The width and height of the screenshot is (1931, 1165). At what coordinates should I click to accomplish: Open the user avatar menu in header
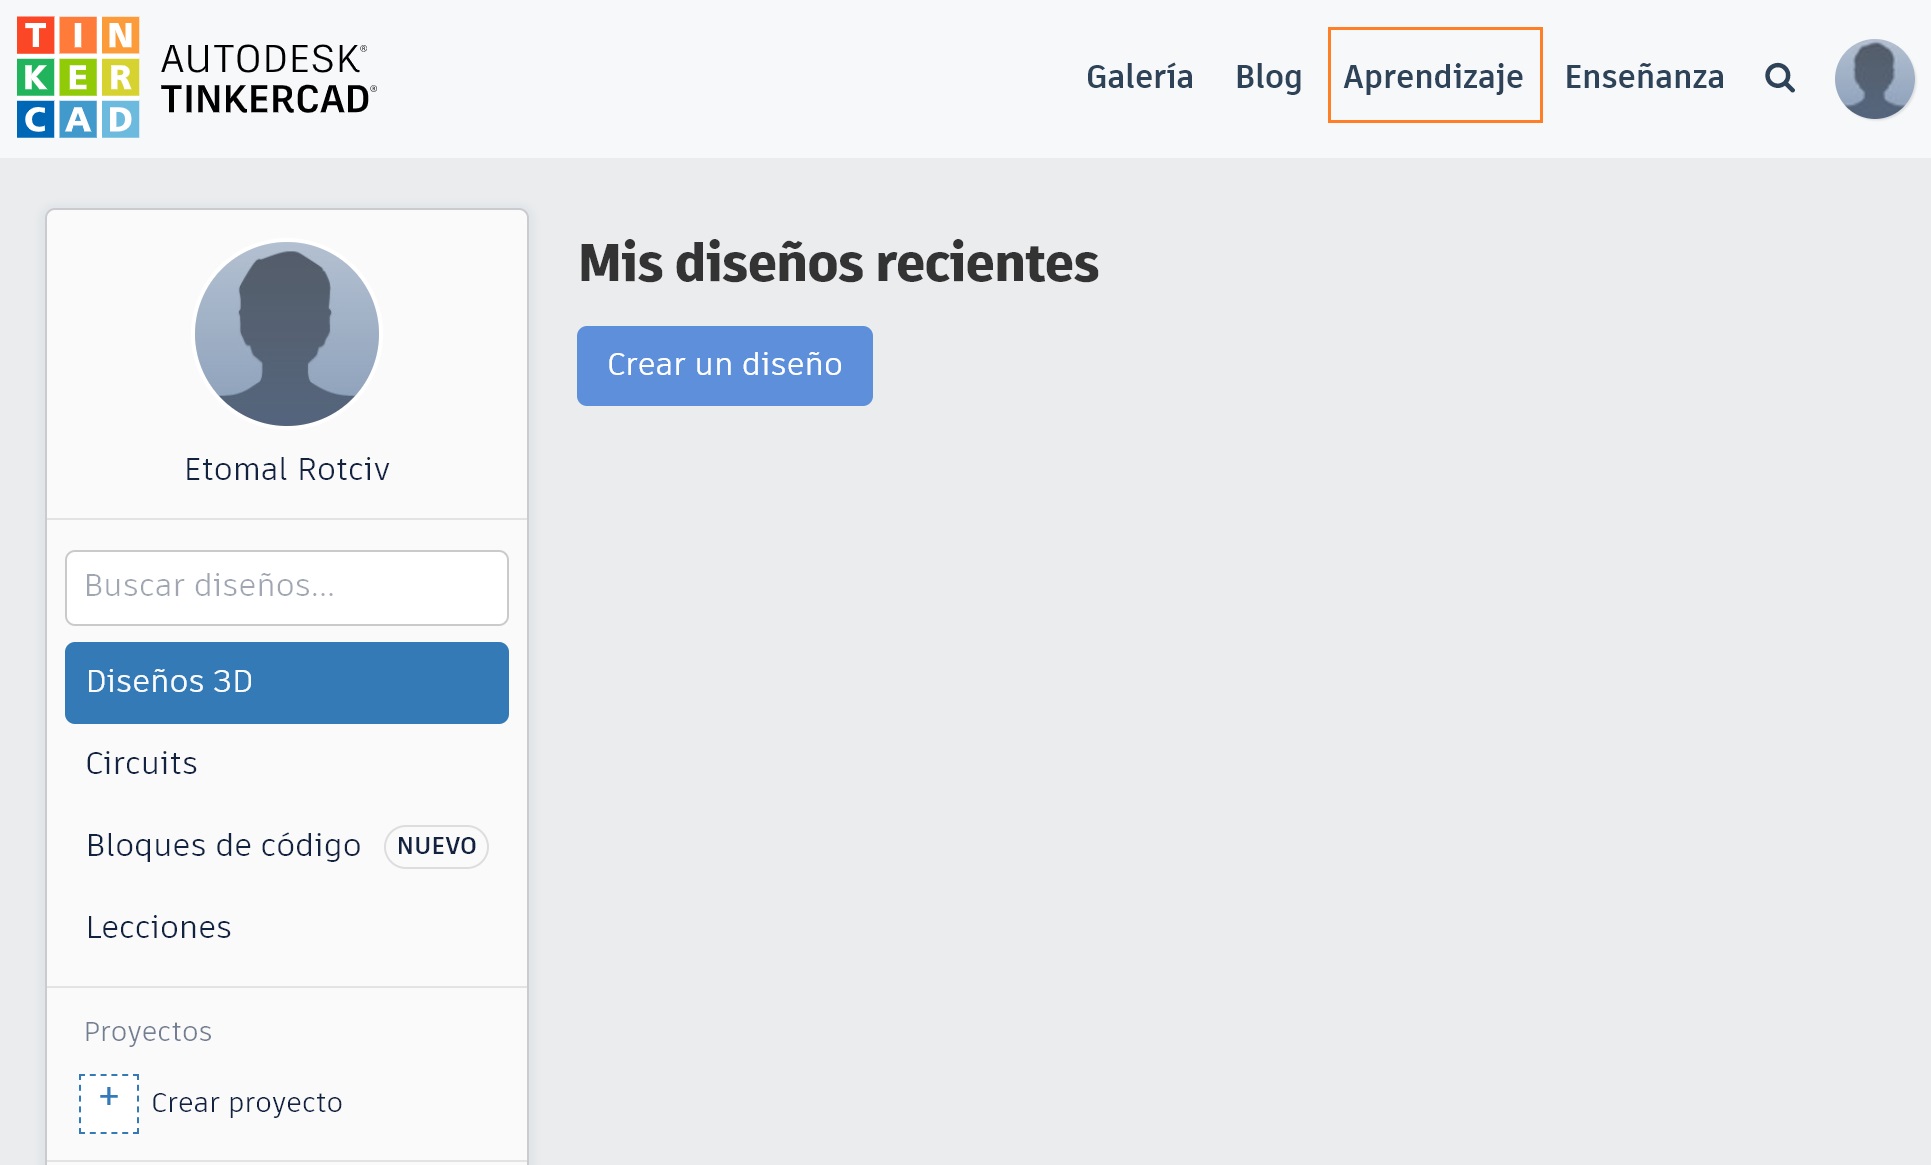point(1874,78)
